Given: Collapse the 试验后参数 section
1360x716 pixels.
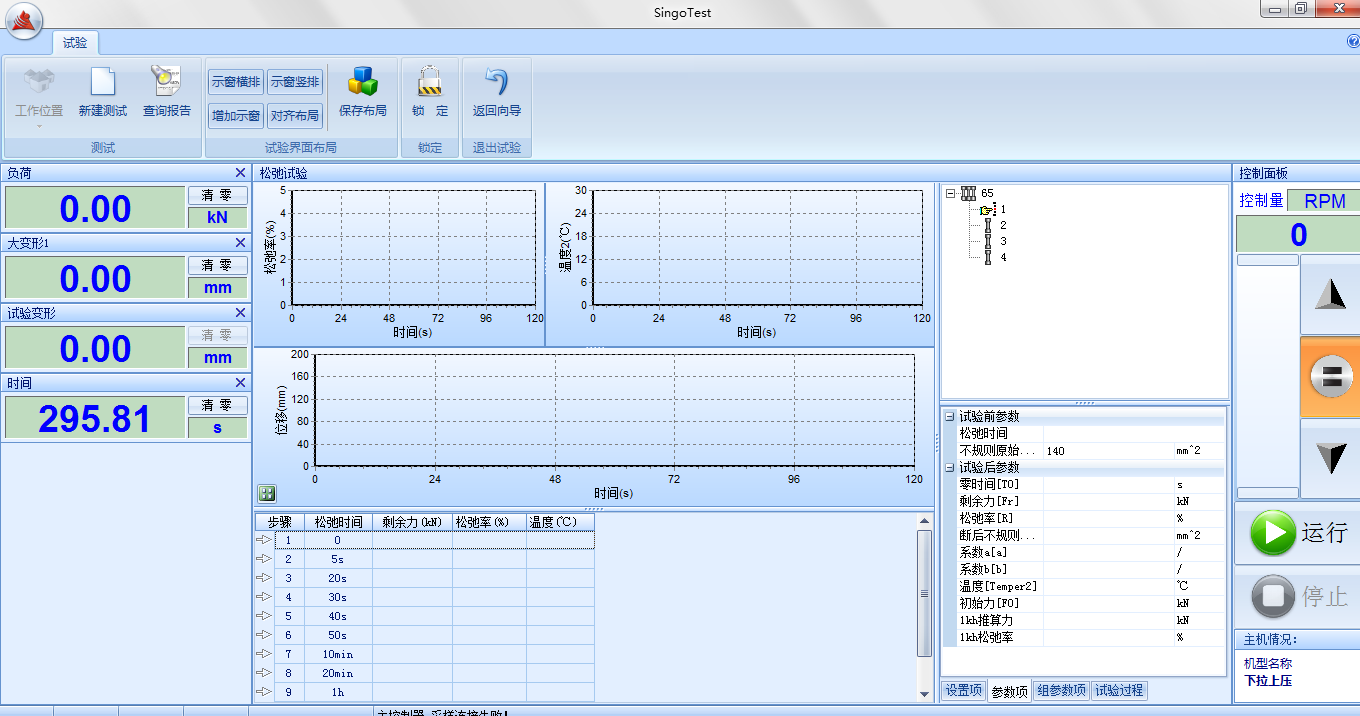Looking at the screenshot, I should pyautogui.click(x=950, y=467).
